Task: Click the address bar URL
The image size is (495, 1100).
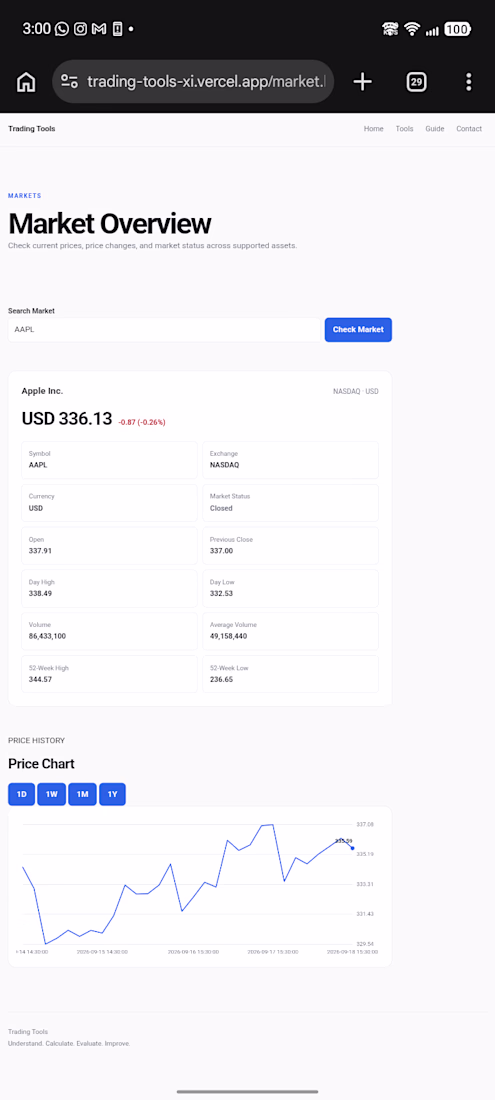Action: click(206, 82)
